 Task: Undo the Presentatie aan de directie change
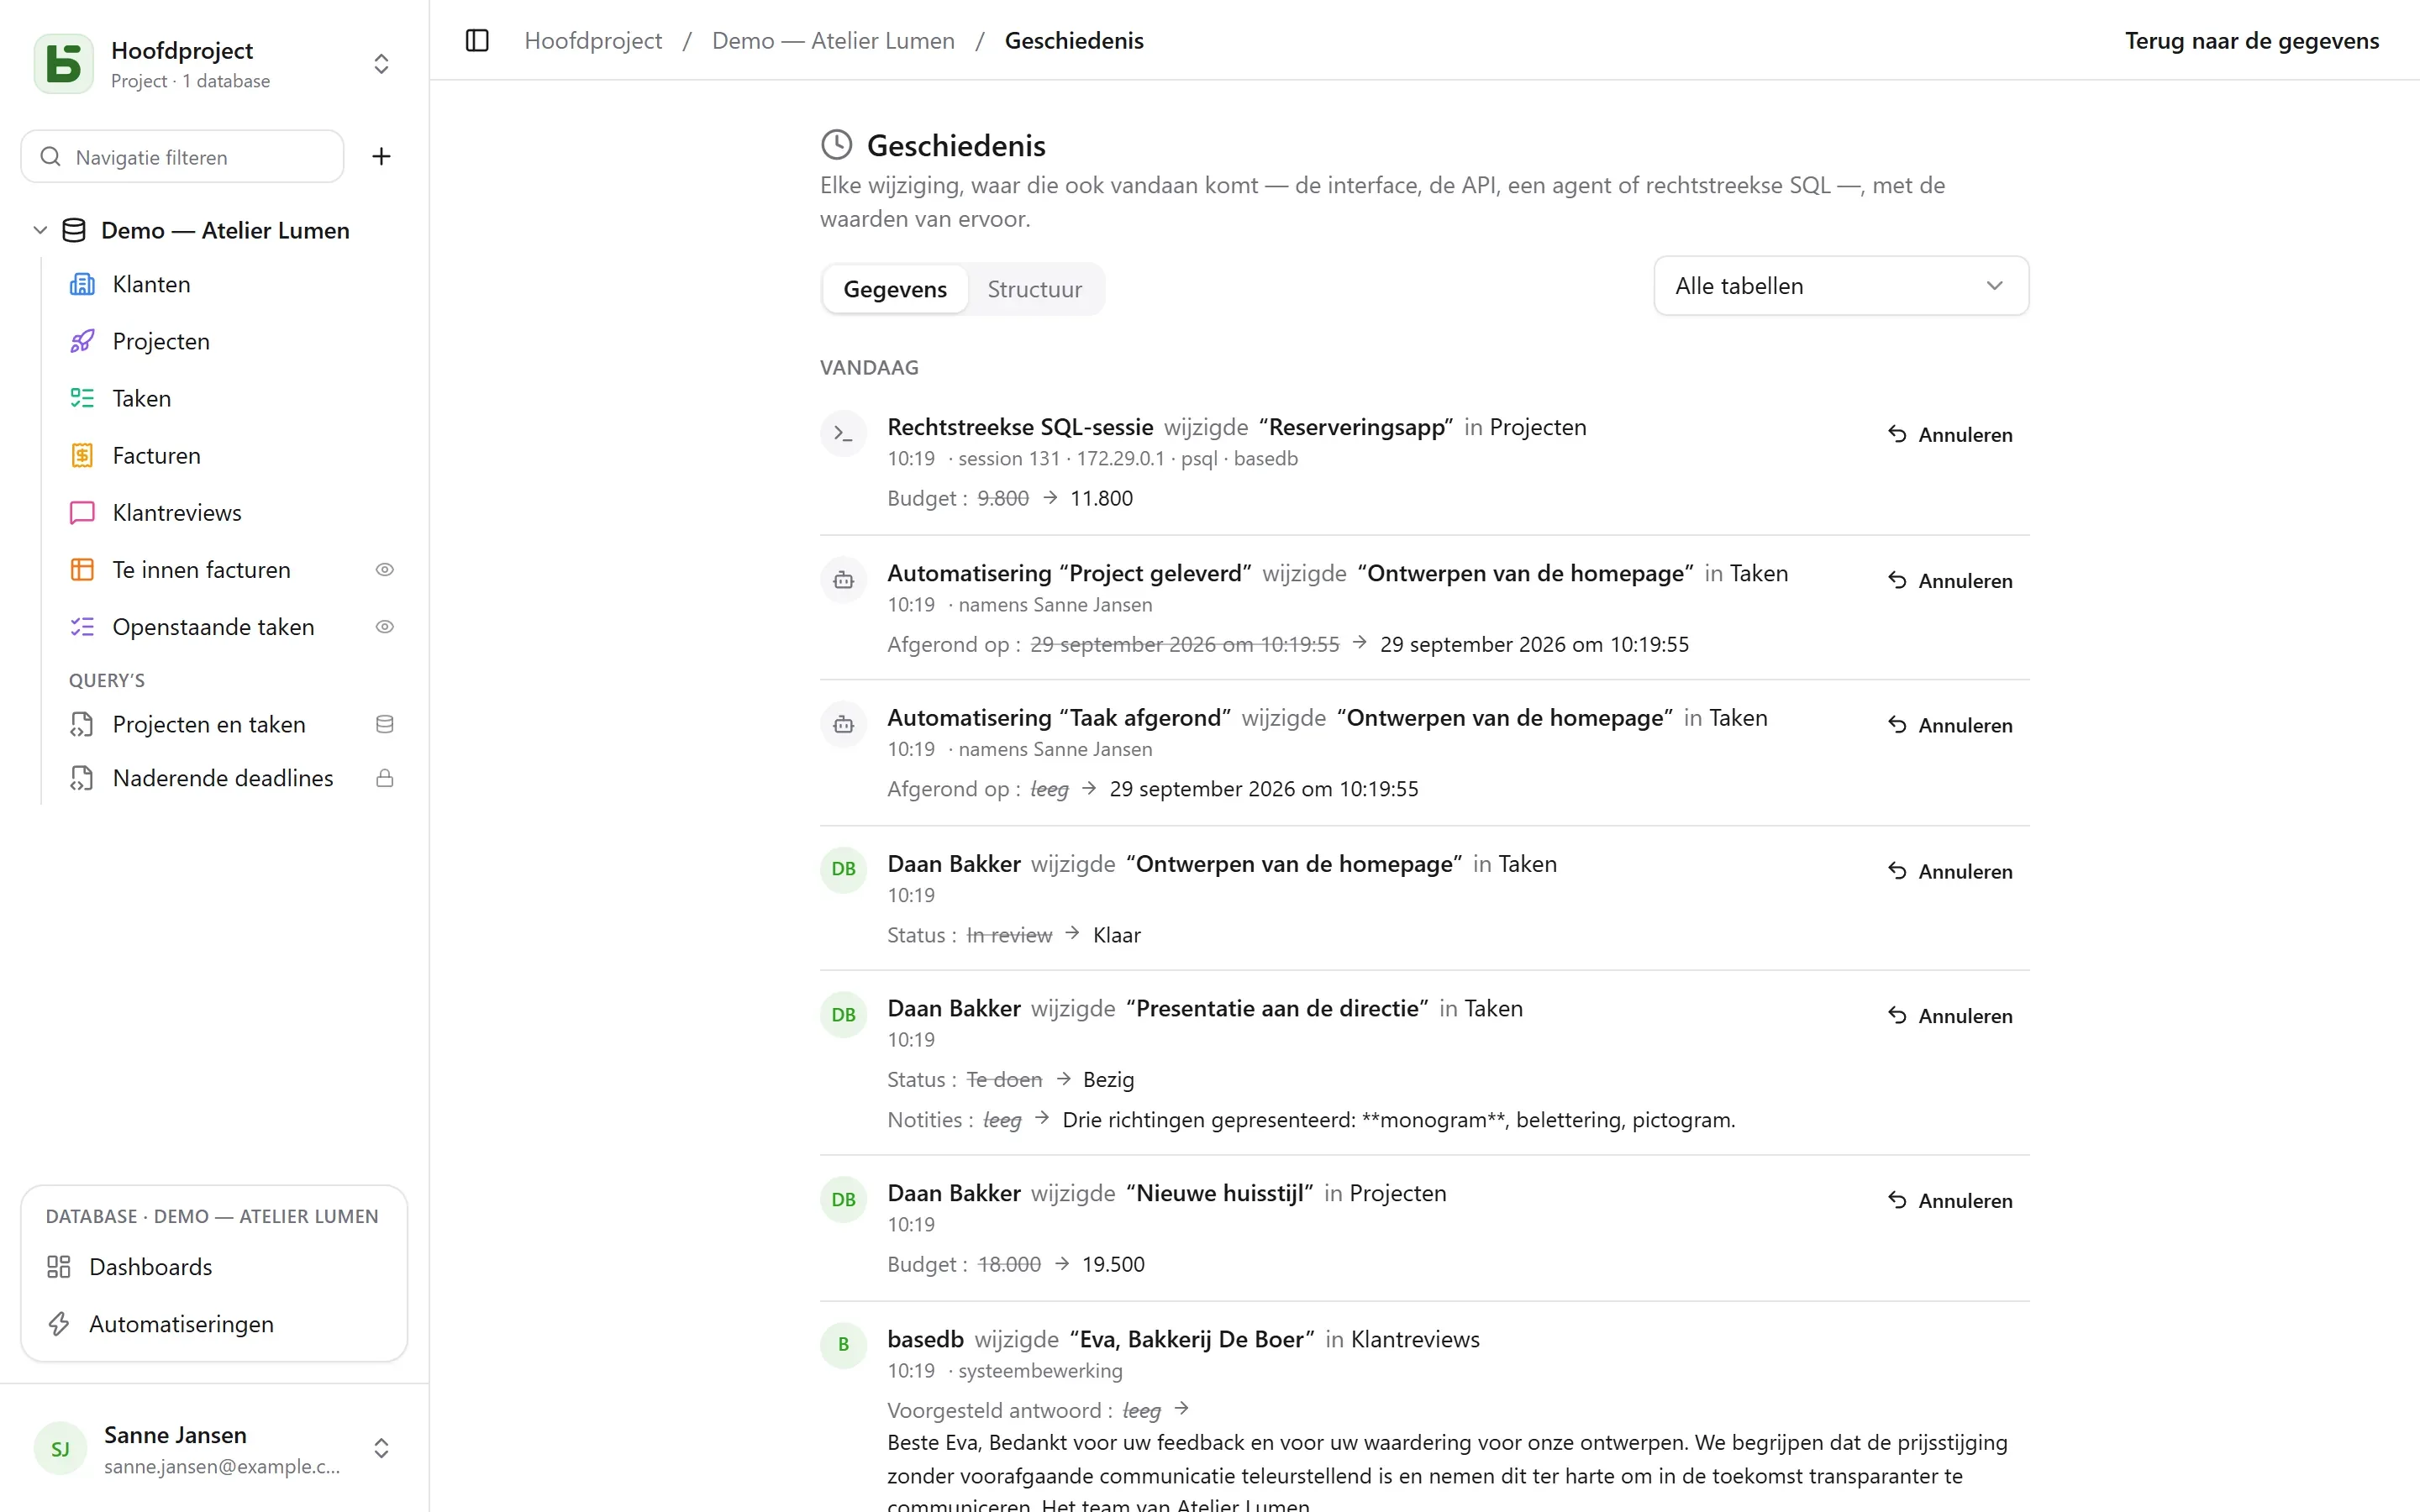1950,1015
